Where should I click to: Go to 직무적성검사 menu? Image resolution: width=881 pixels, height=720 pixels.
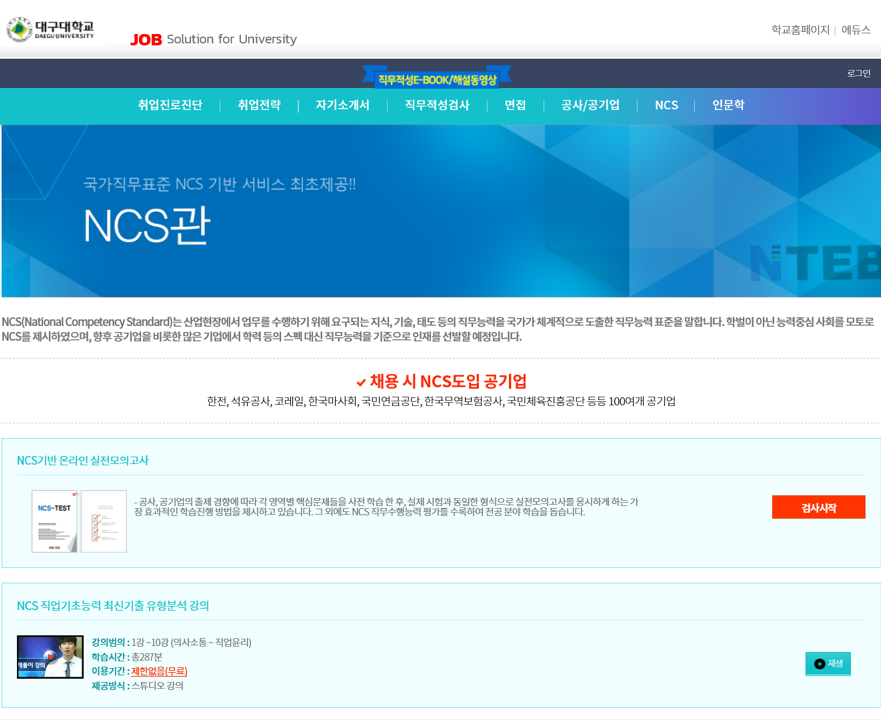tap(437, 105)
